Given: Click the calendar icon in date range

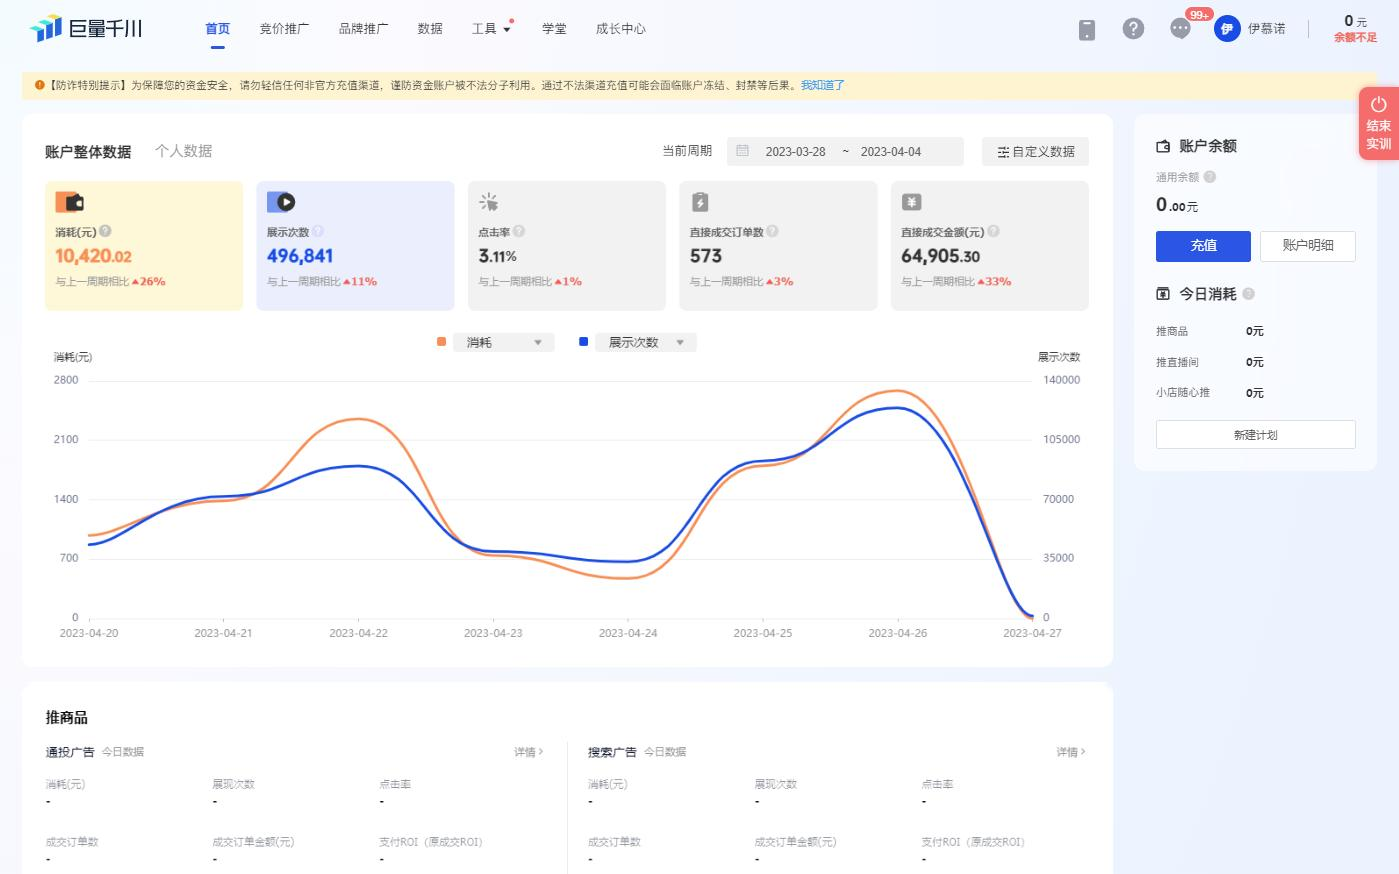Looking at the screenshot, I should coord(742,151).
